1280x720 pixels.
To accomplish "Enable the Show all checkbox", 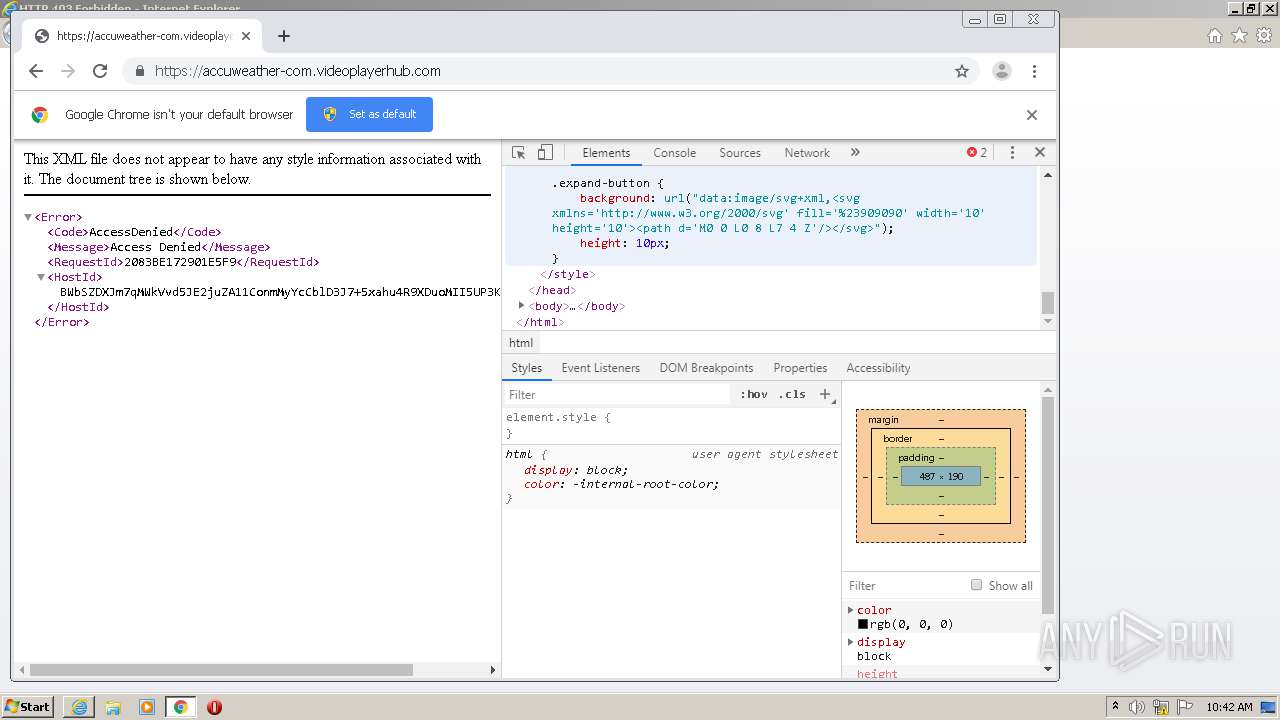I will (976, 585).
